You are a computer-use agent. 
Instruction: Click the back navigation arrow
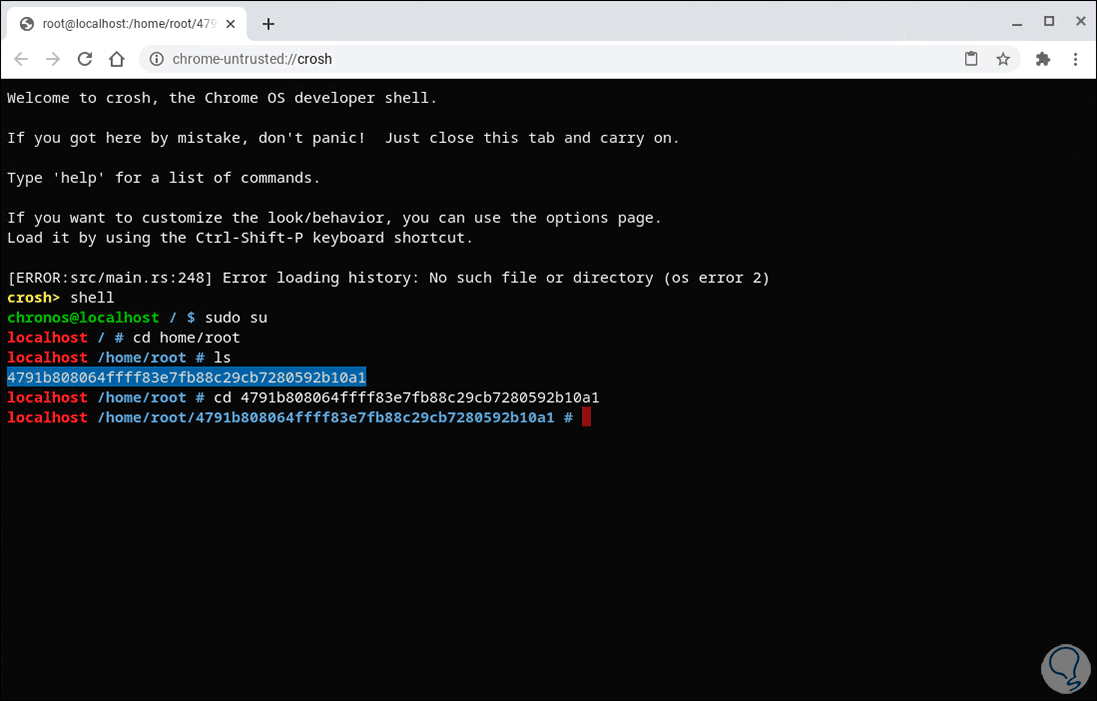coord(21,59)
